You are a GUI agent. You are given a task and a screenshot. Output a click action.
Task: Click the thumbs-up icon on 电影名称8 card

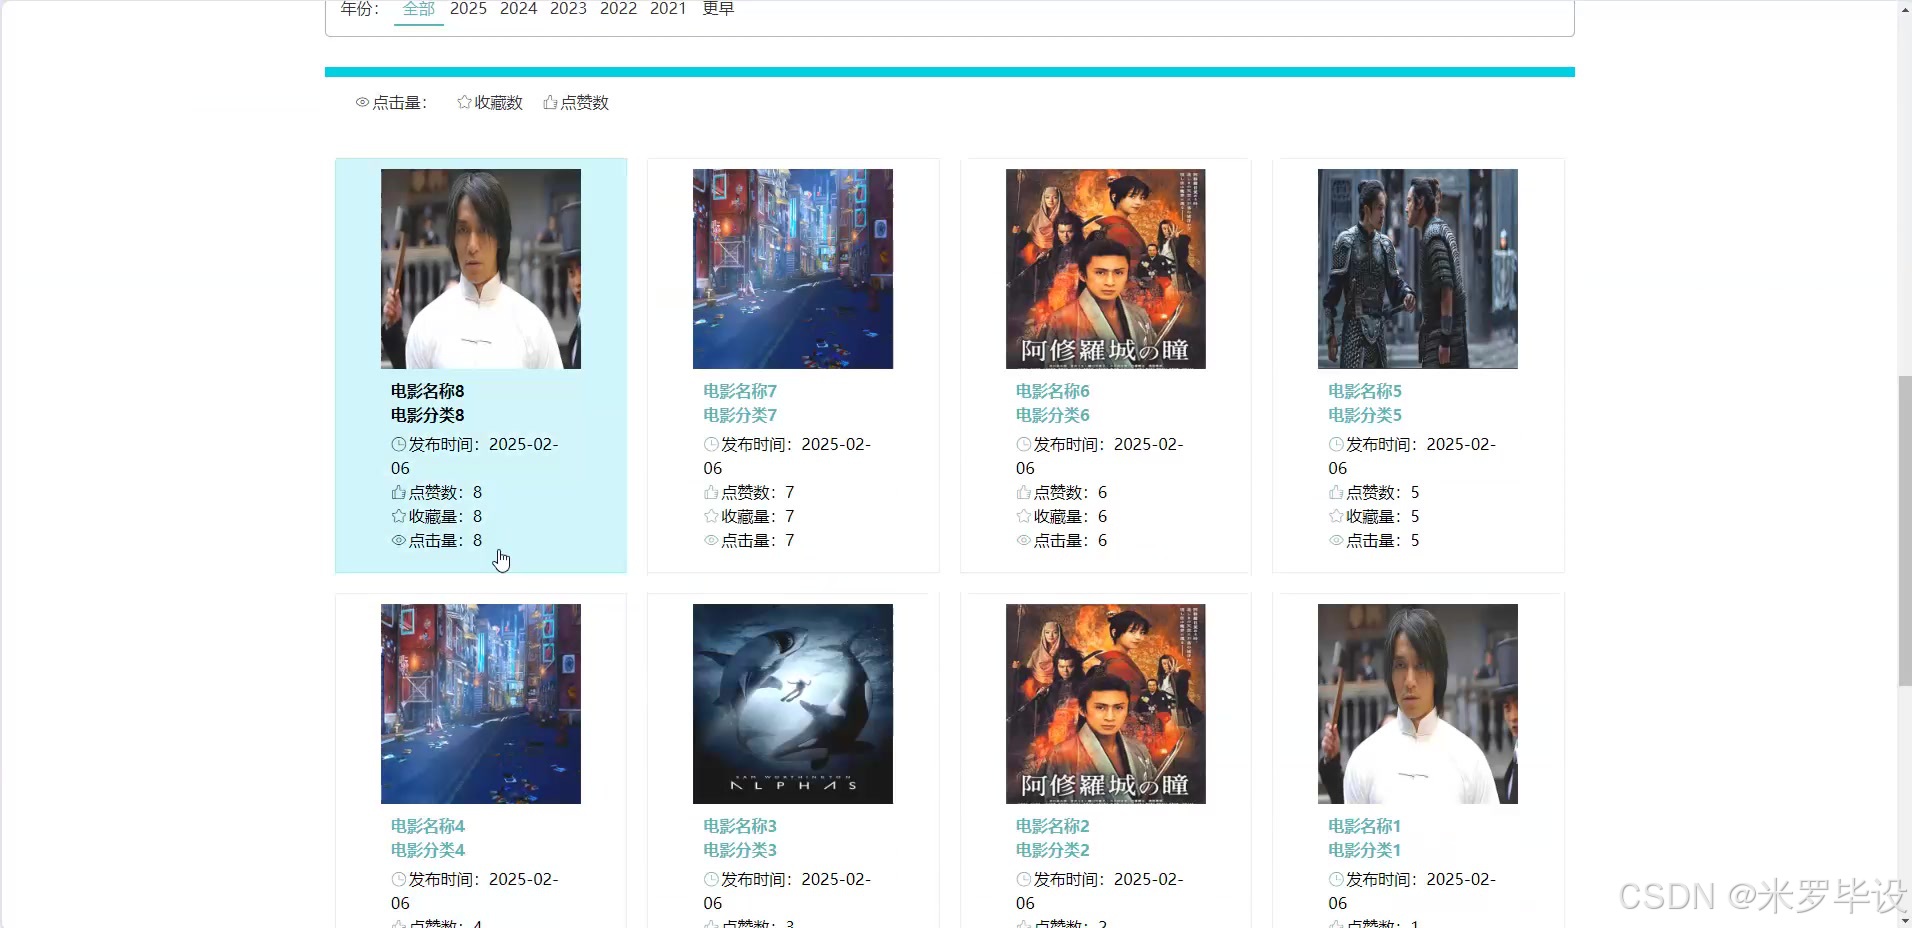[399, 492]
